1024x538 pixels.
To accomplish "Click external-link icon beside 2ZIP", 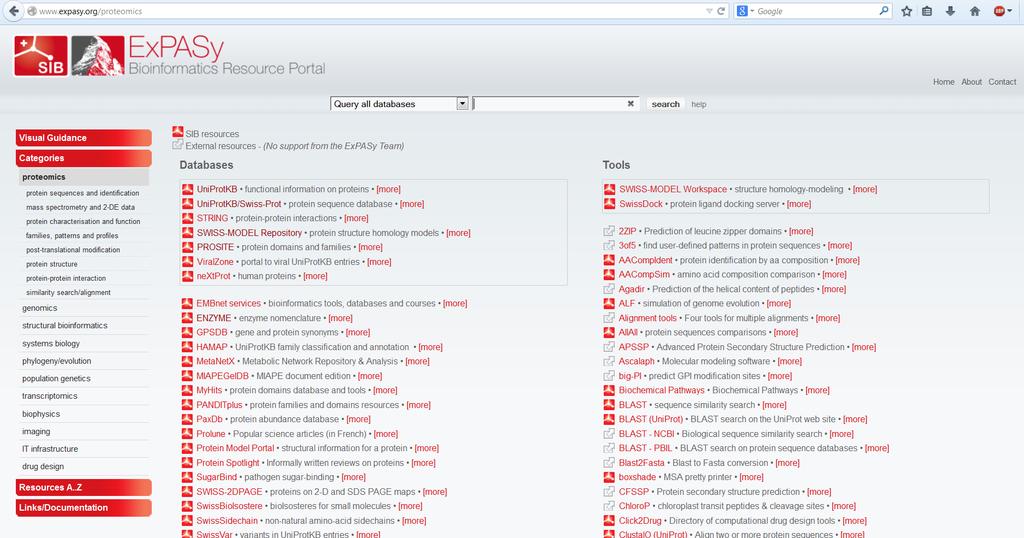I will point(609,231).
